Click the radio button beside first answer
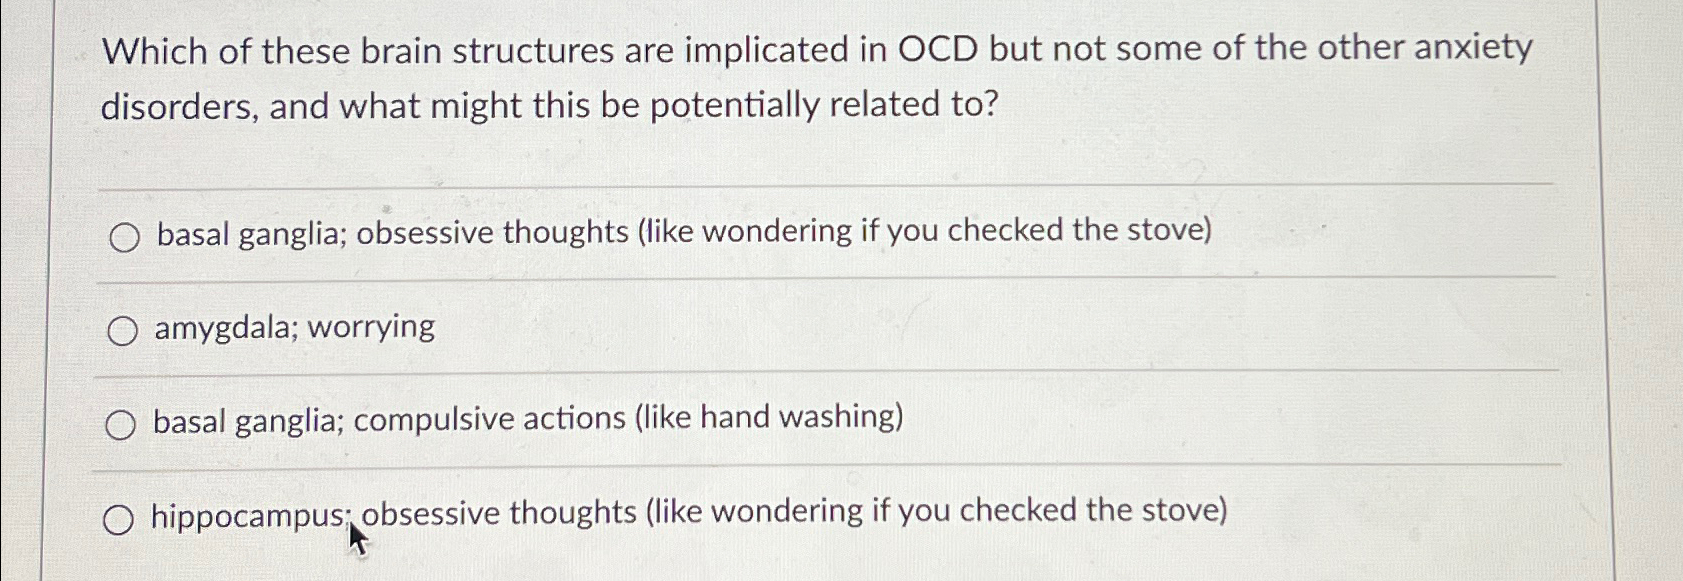The width and height of the screenshot is (1683, 581). (x=123, y=237)
